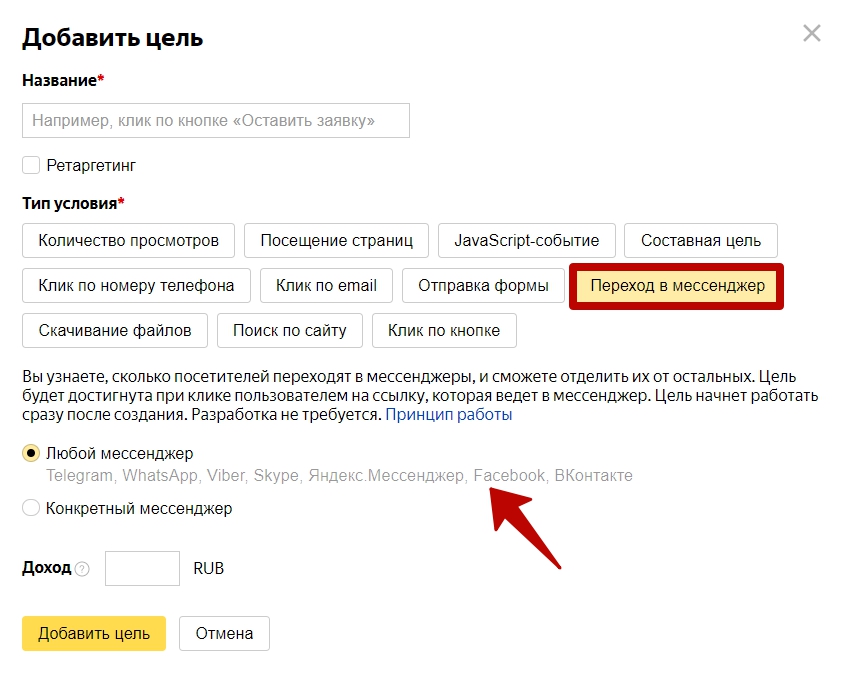Click the yellow Добавить цель button
Screen dimensions: 843x673
(94, 633)
